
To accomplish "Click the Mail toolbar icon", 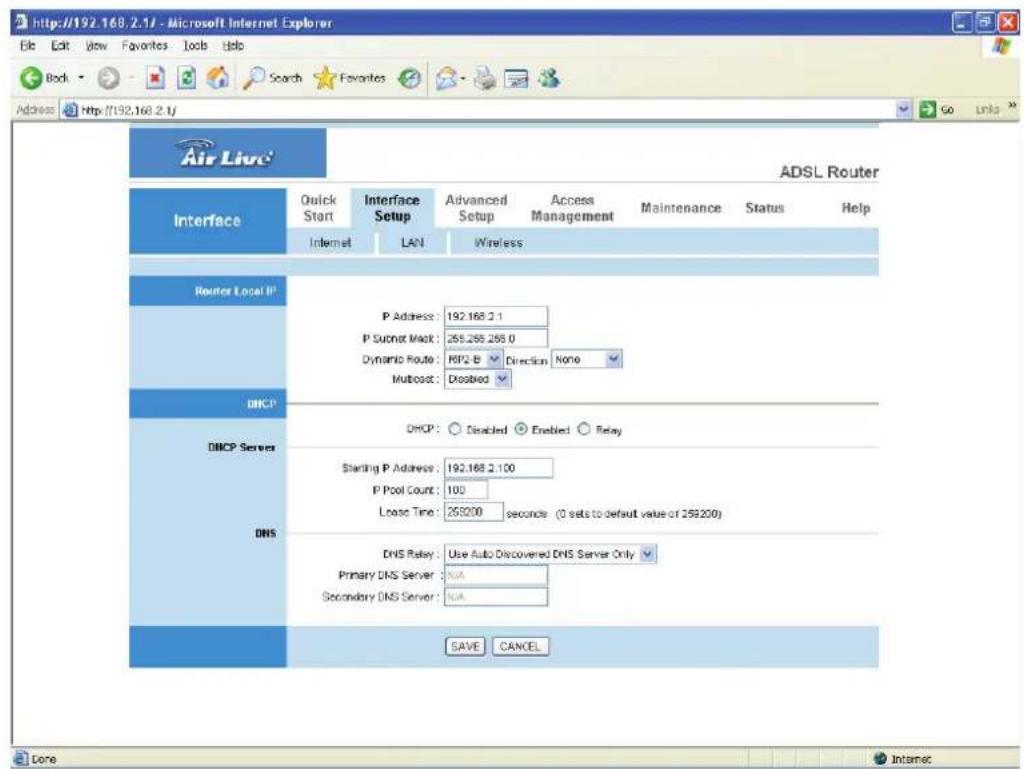I will point(446,78).
